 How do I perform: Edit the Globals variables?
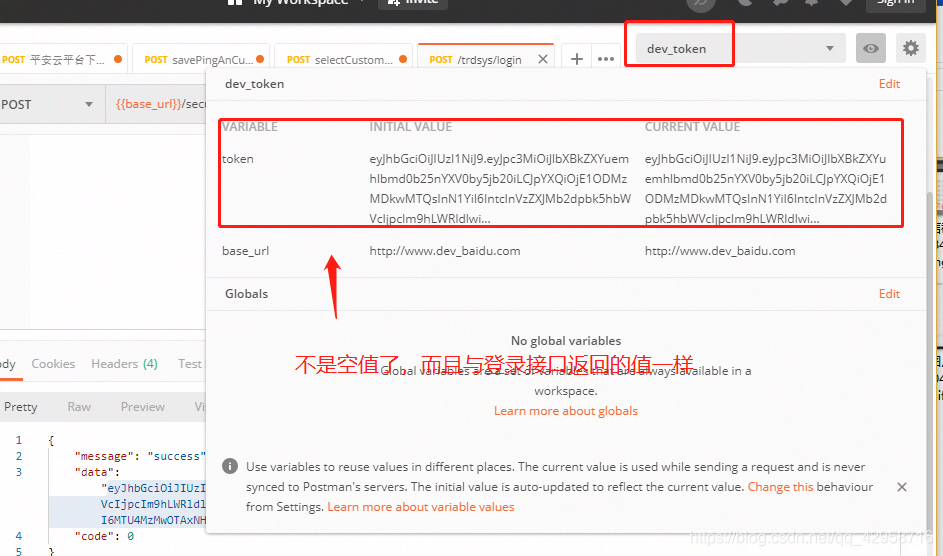pyautogui.click(x=889, y=293)
